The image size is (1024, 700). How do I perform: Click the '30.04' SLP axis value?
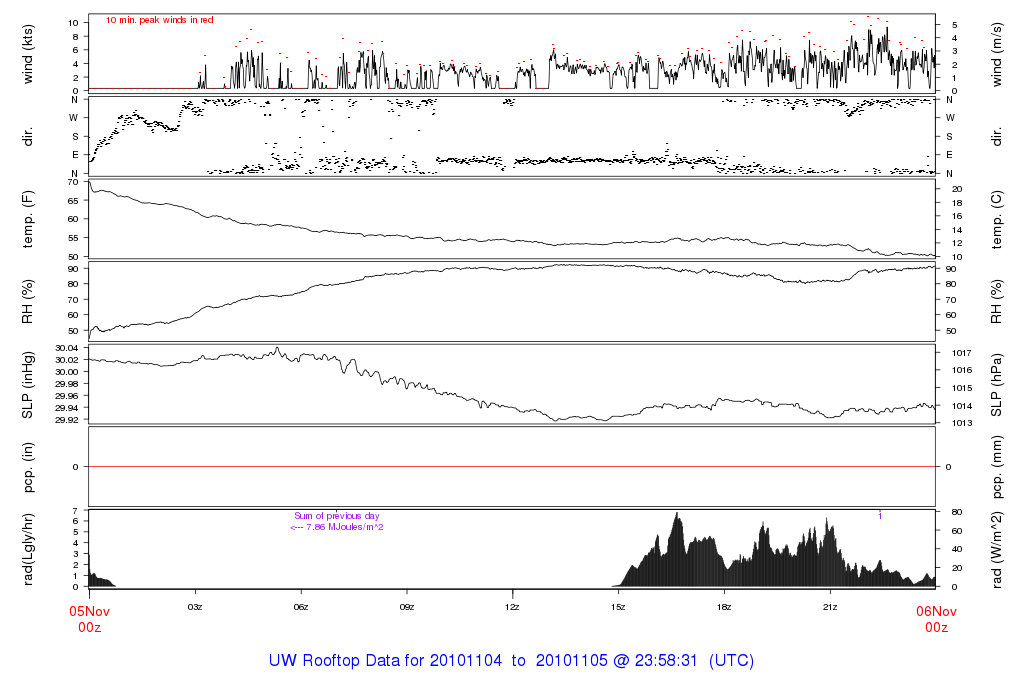point(67,348)
